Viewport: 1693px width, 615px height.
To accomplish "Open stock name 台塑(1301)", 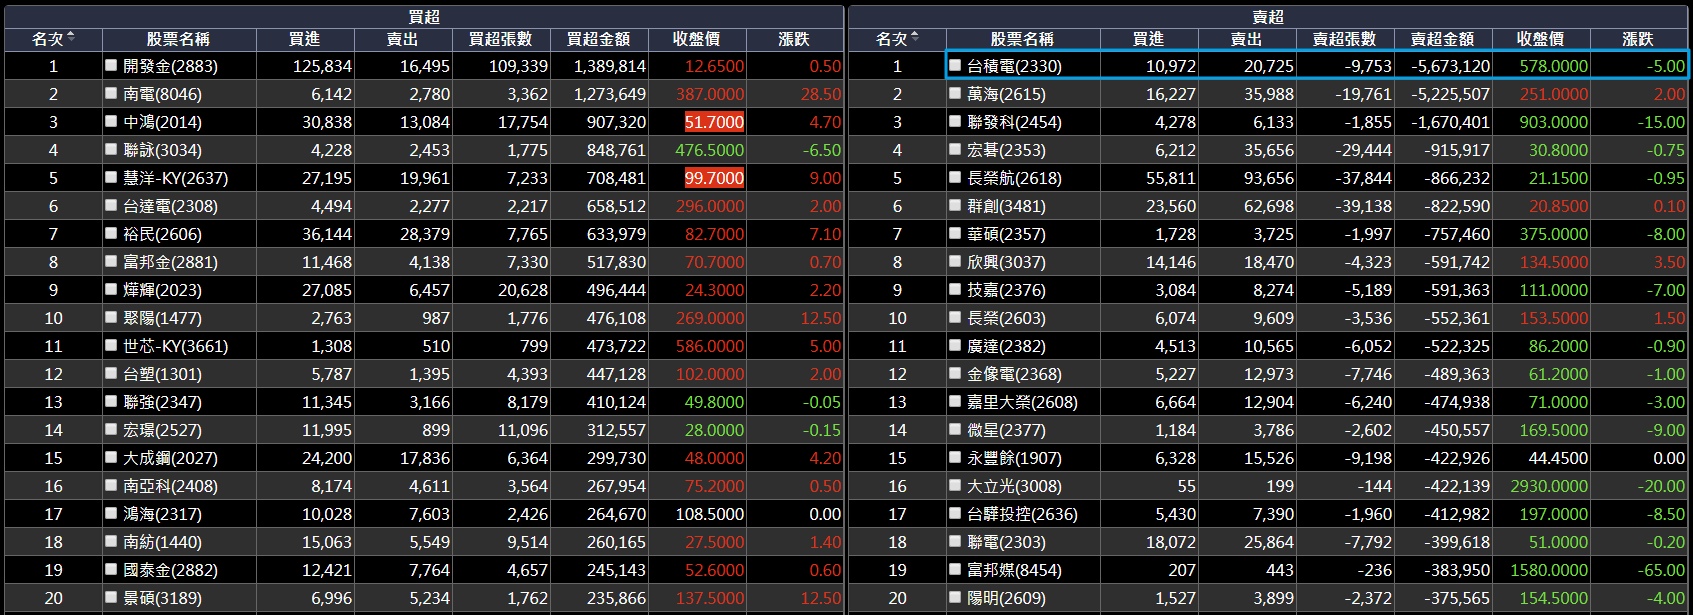I will coord(162,374).
